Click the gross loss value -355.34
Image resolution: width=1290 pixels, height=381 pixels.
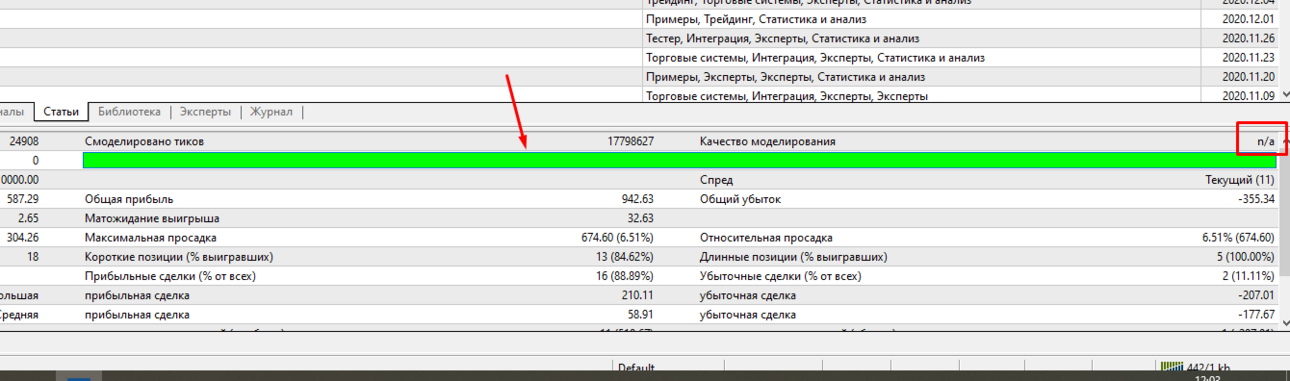click(1255, 199)
